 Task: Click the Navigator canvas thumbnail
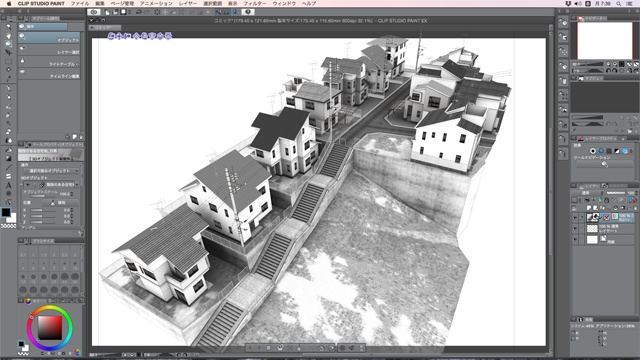(x=605, y=40)
